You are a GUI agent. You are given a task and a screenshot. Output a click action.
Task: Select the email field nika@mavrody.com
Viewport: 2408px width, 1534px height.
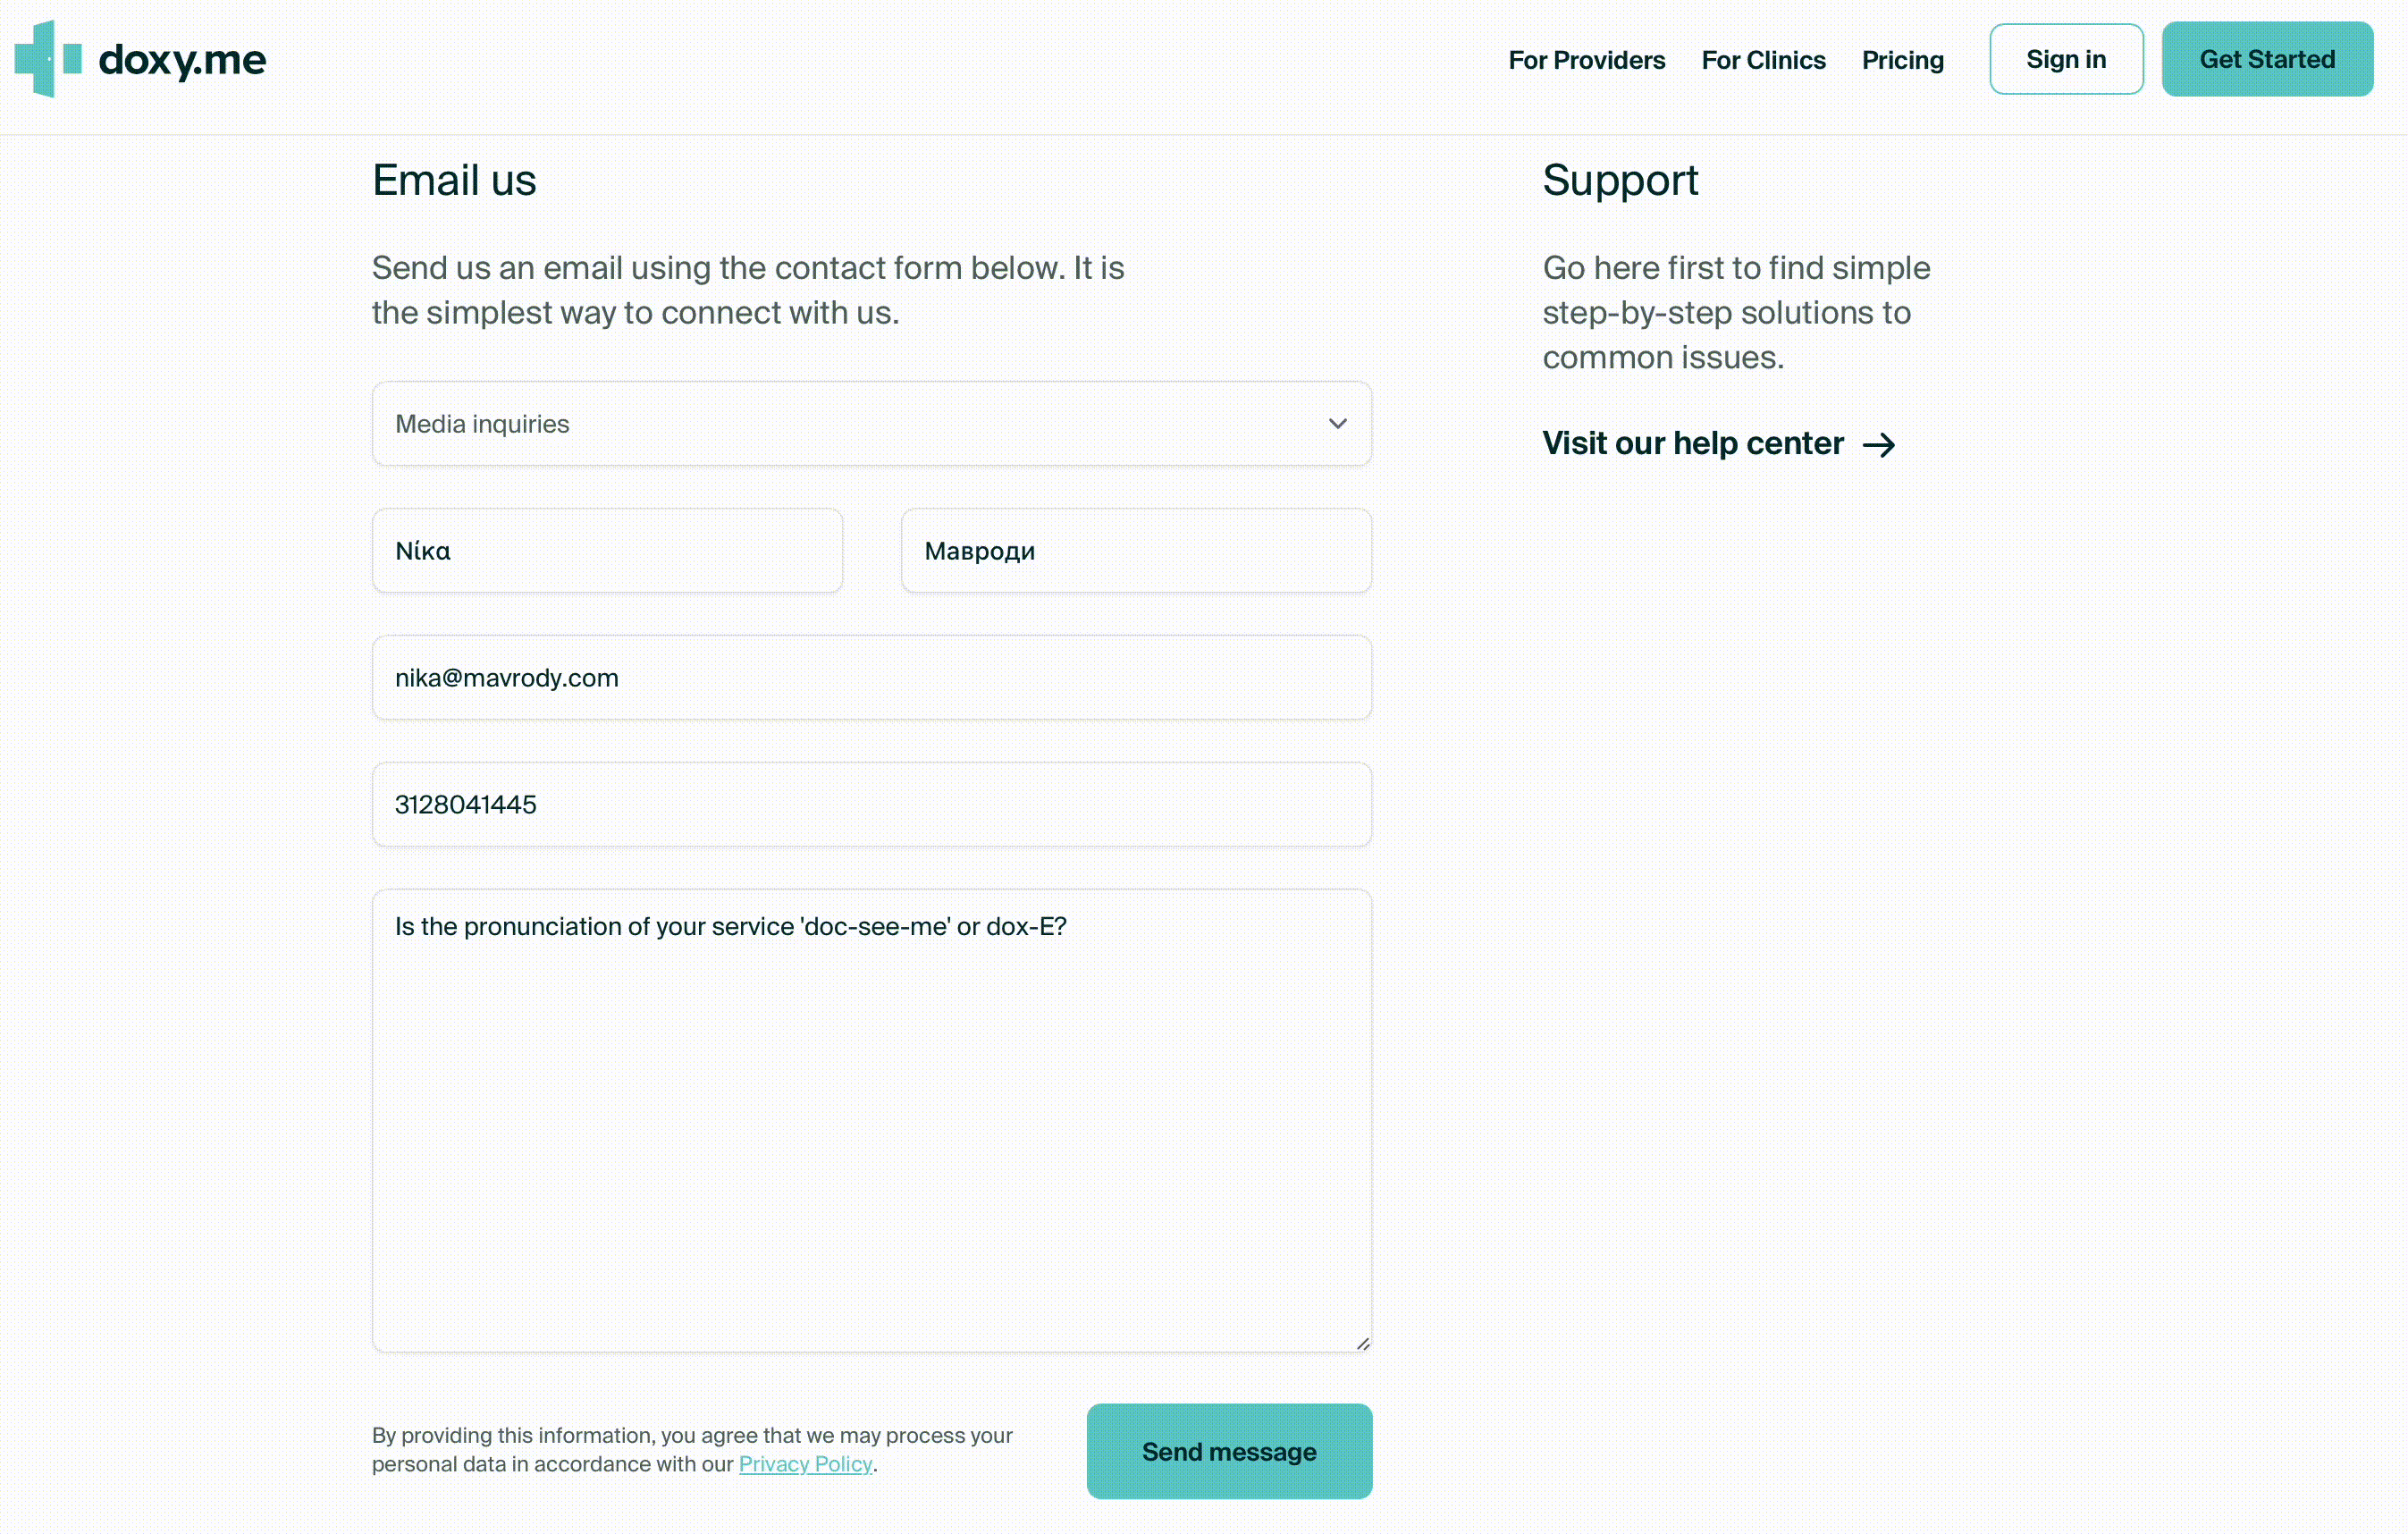(x=871, y=678)
